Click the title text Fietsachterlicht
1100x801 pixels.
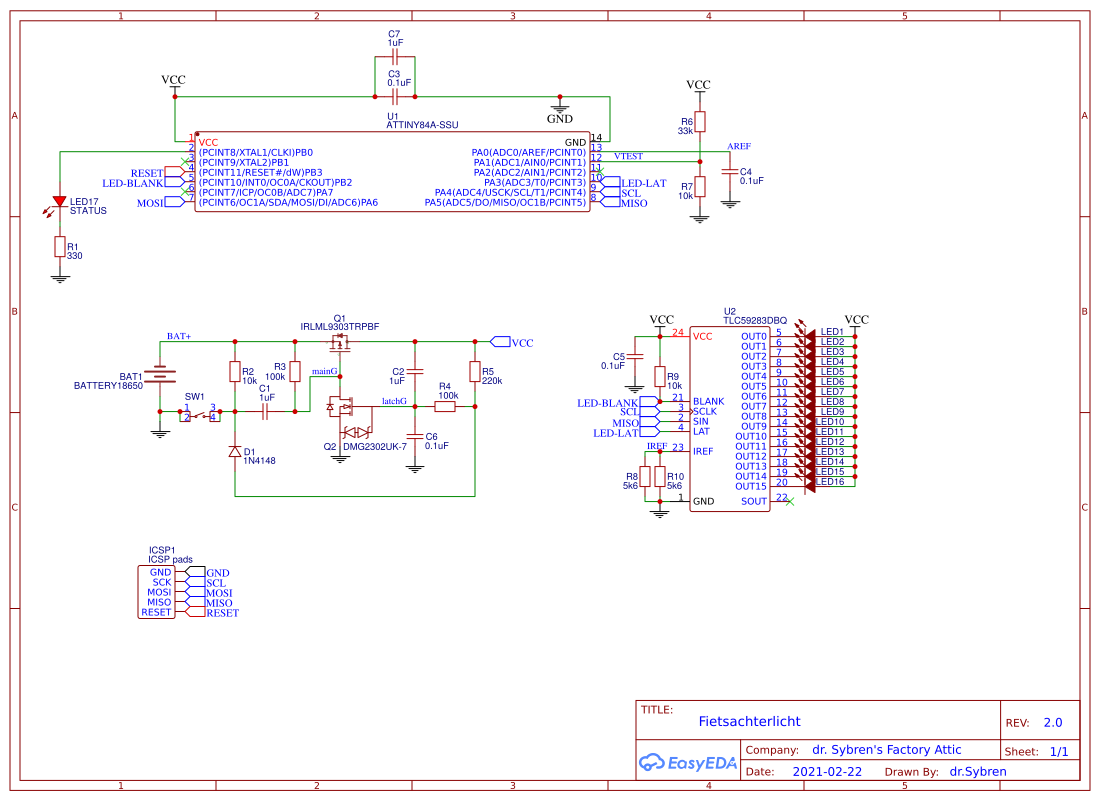(750, 718)
